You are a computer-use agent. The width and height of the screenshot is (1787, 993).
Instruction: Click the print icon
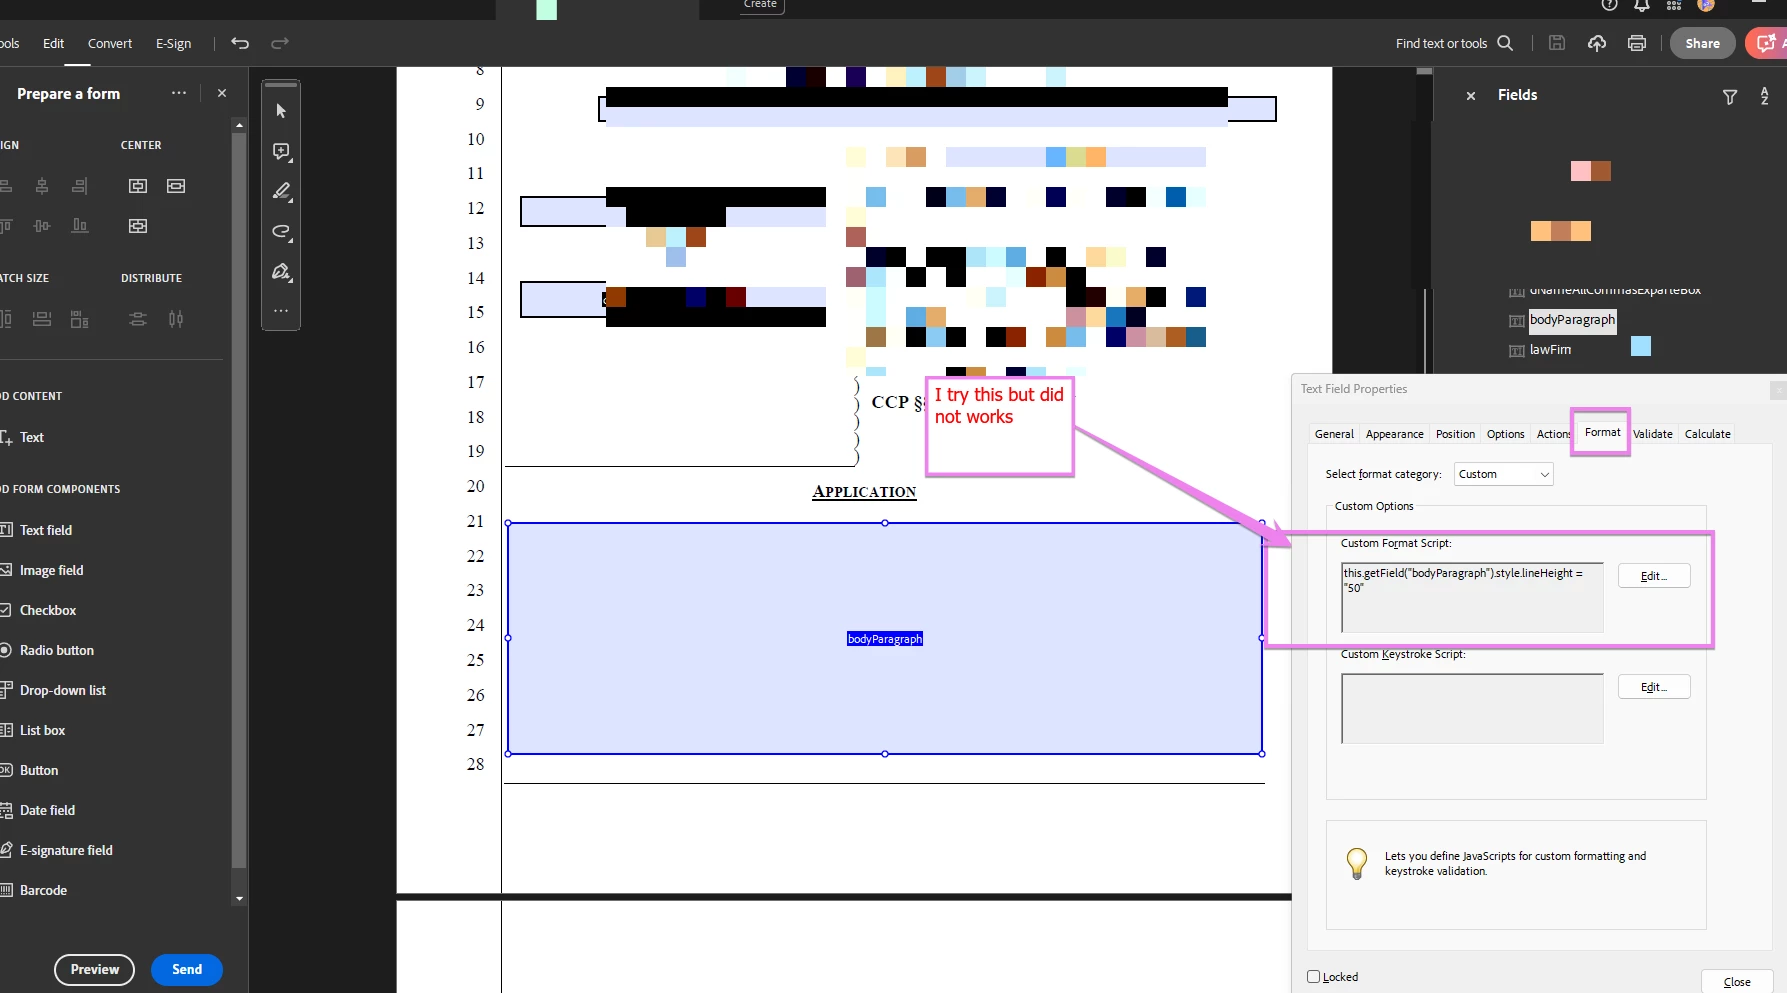(x=1637, y=43)
